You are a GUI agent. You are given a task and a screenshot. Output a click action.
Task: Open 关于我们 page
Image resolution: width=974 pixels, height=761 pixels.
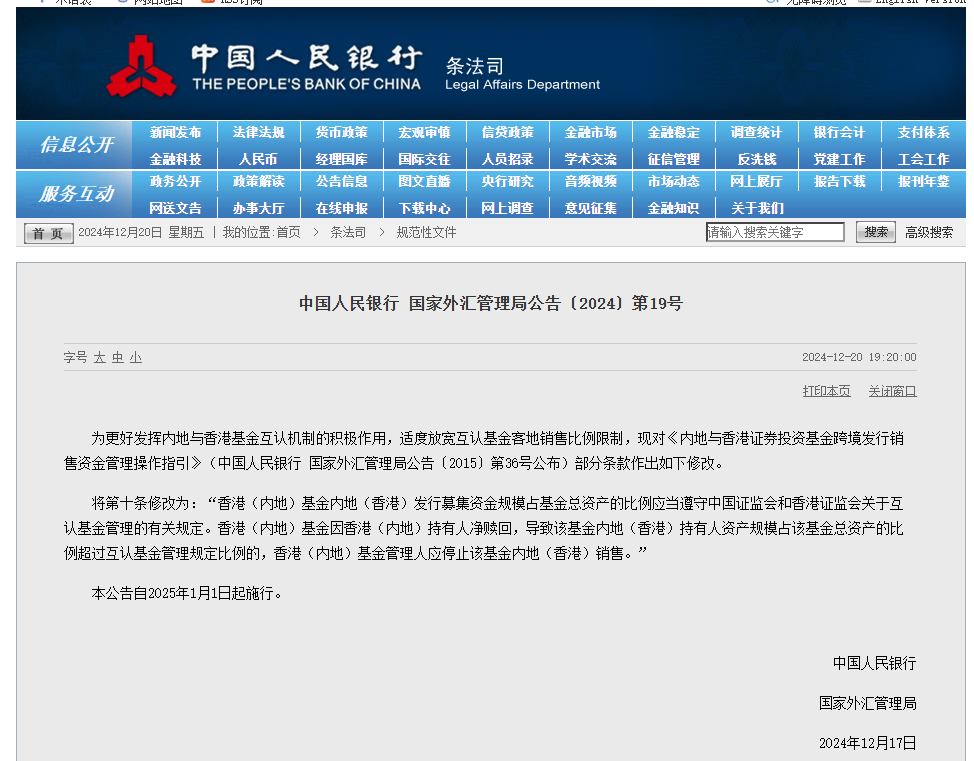click(756, 208)
